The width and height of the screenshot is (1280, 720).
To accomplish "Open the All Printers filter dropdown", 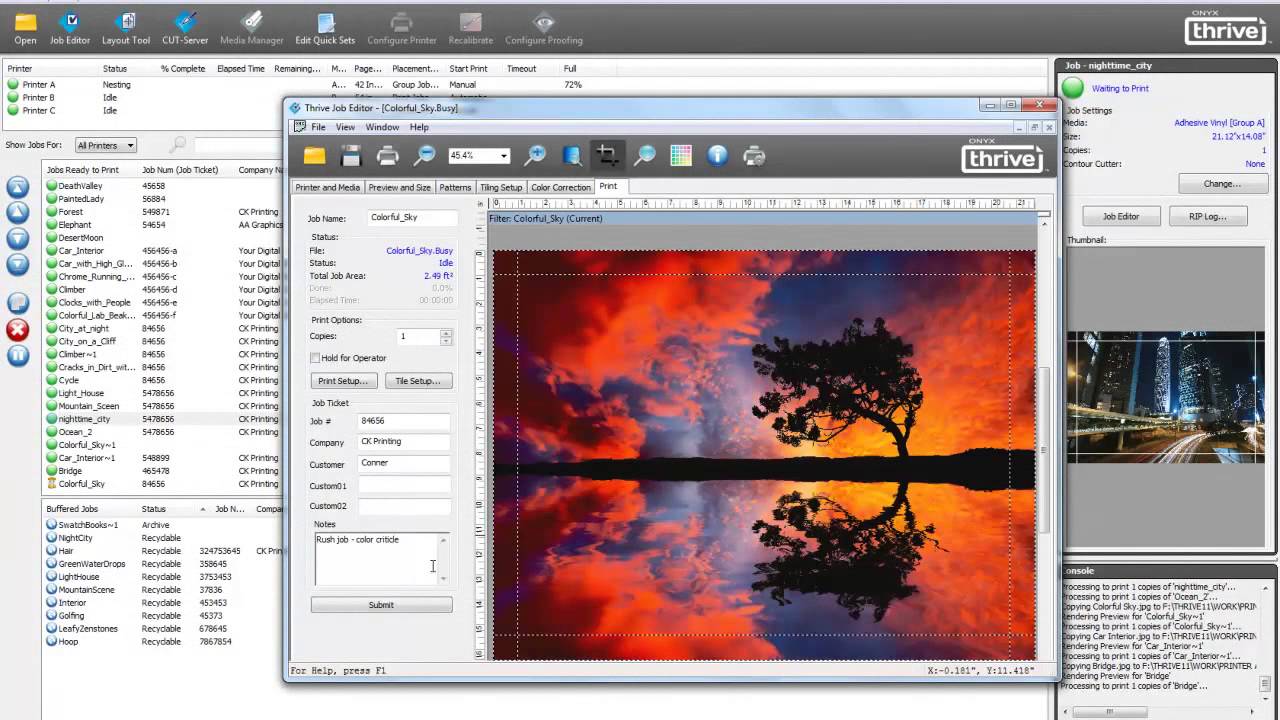I will (105, 145).
